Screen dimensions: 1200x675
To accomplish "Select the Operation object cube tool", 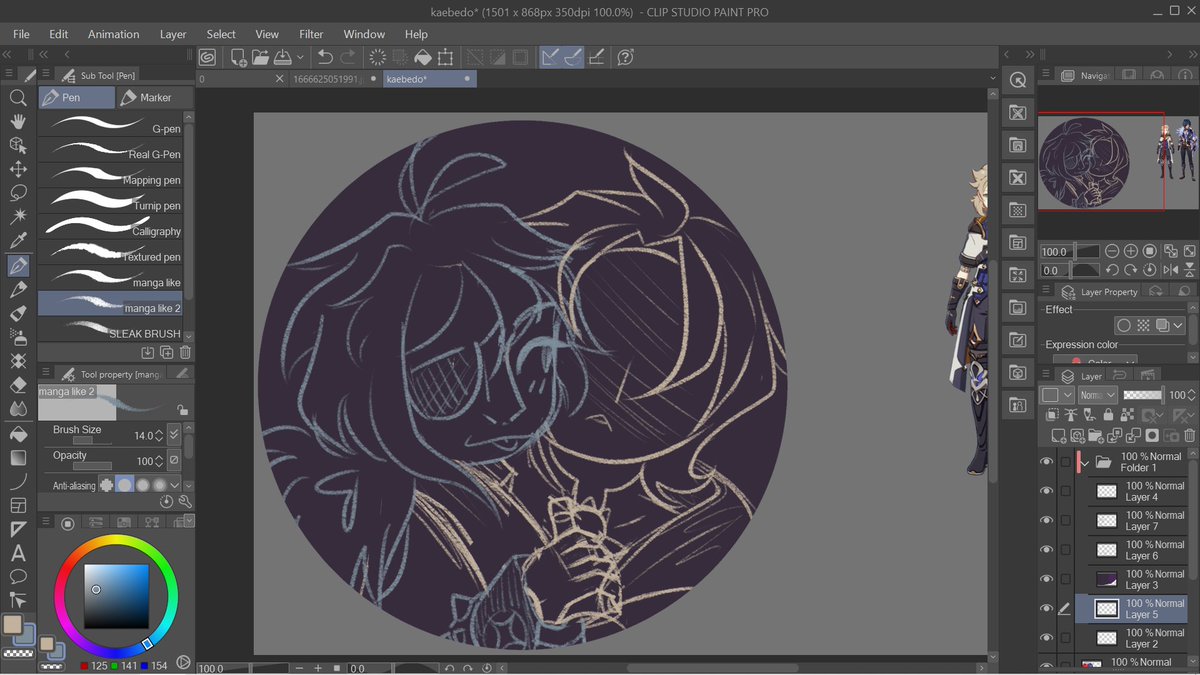I will point(18,145).
